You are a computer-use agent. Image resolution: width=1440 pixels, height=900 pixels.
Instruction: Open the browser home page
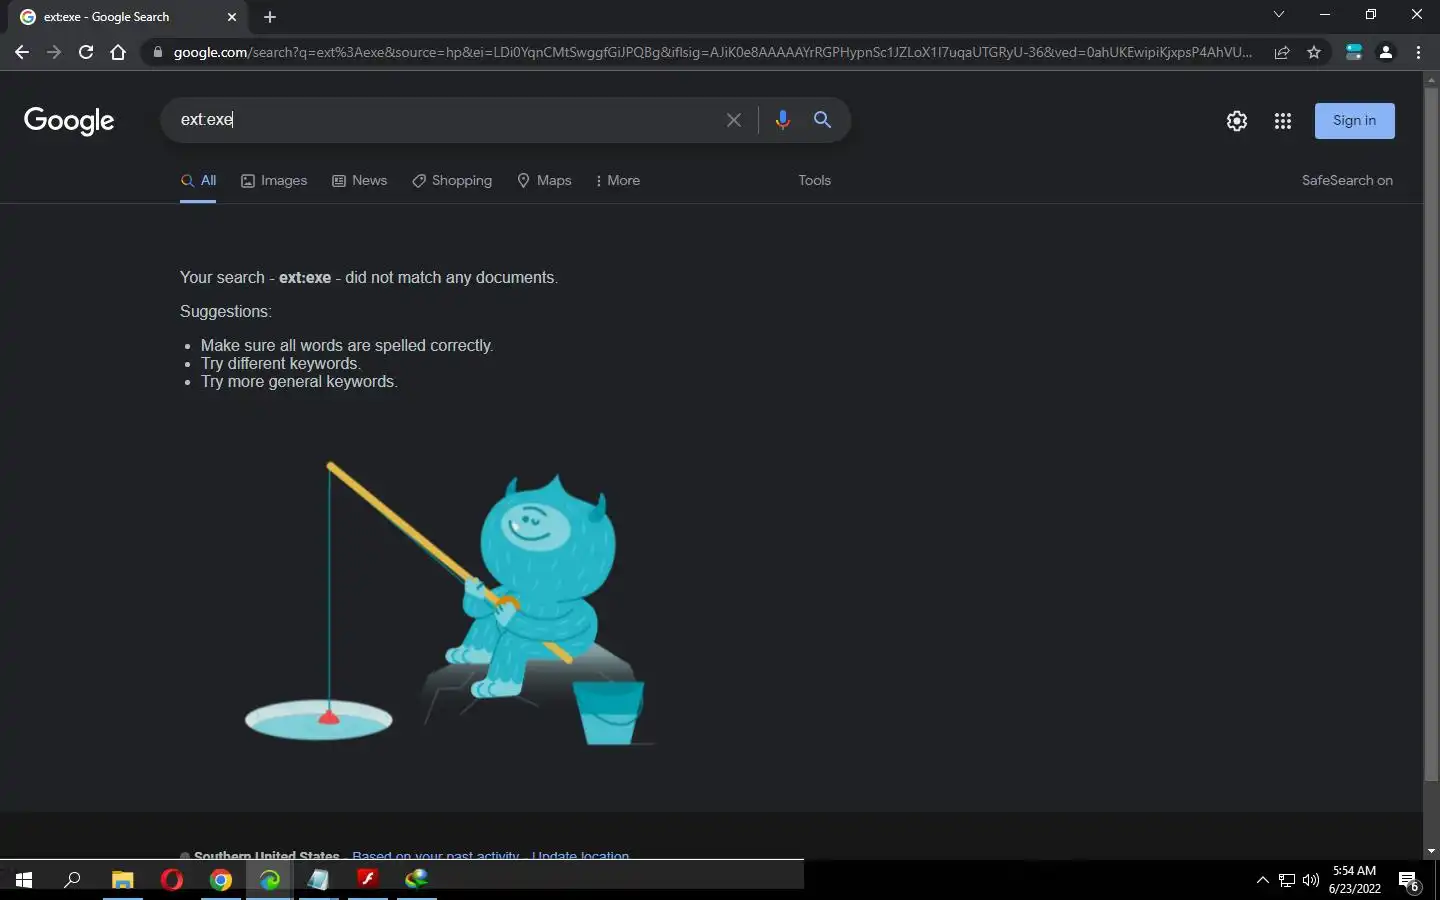(x=118, y=52)
